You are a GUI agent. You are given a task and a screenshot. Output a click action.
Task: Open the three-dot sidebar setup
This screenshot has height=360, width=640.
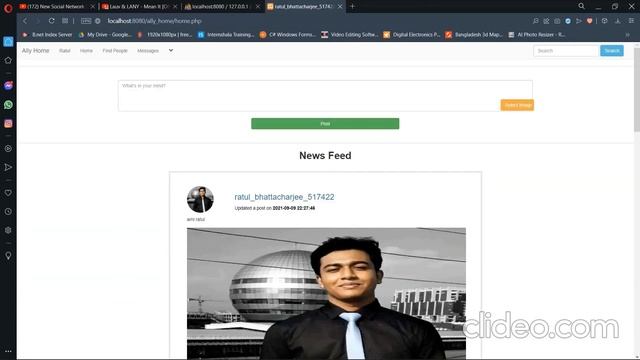pyautogui.click(x=8, y=351)
